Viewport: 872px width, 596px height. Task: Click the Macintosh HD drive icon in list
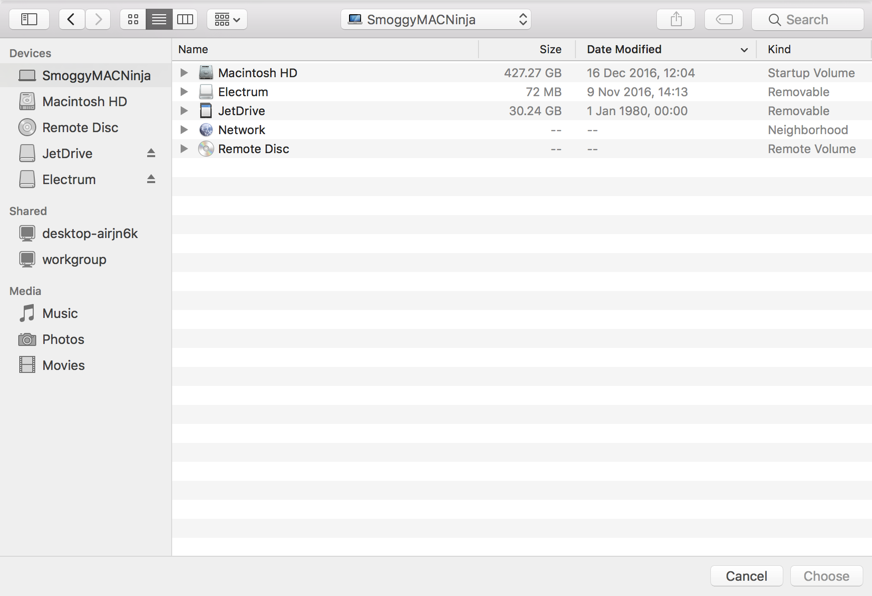coord(206,72)
